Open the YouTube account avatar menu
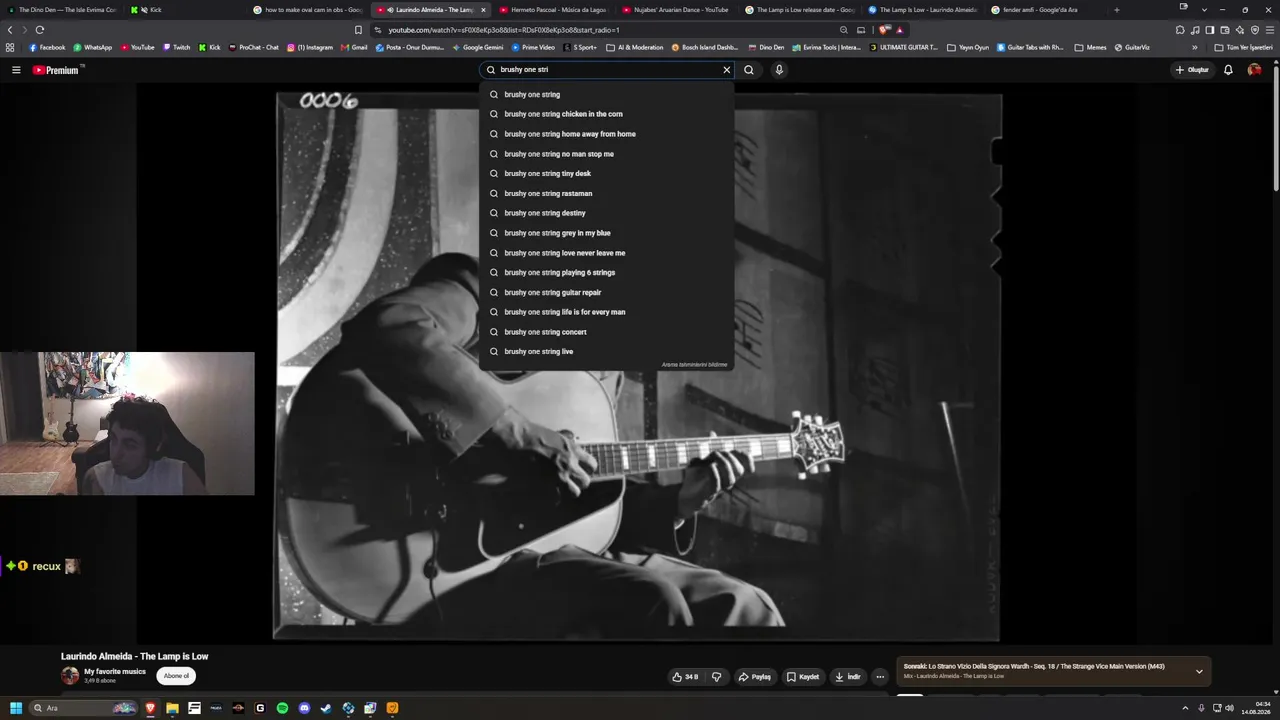Image resolution: width=1280 pixels, height=720 pixels. click(x=1254, y=70)
